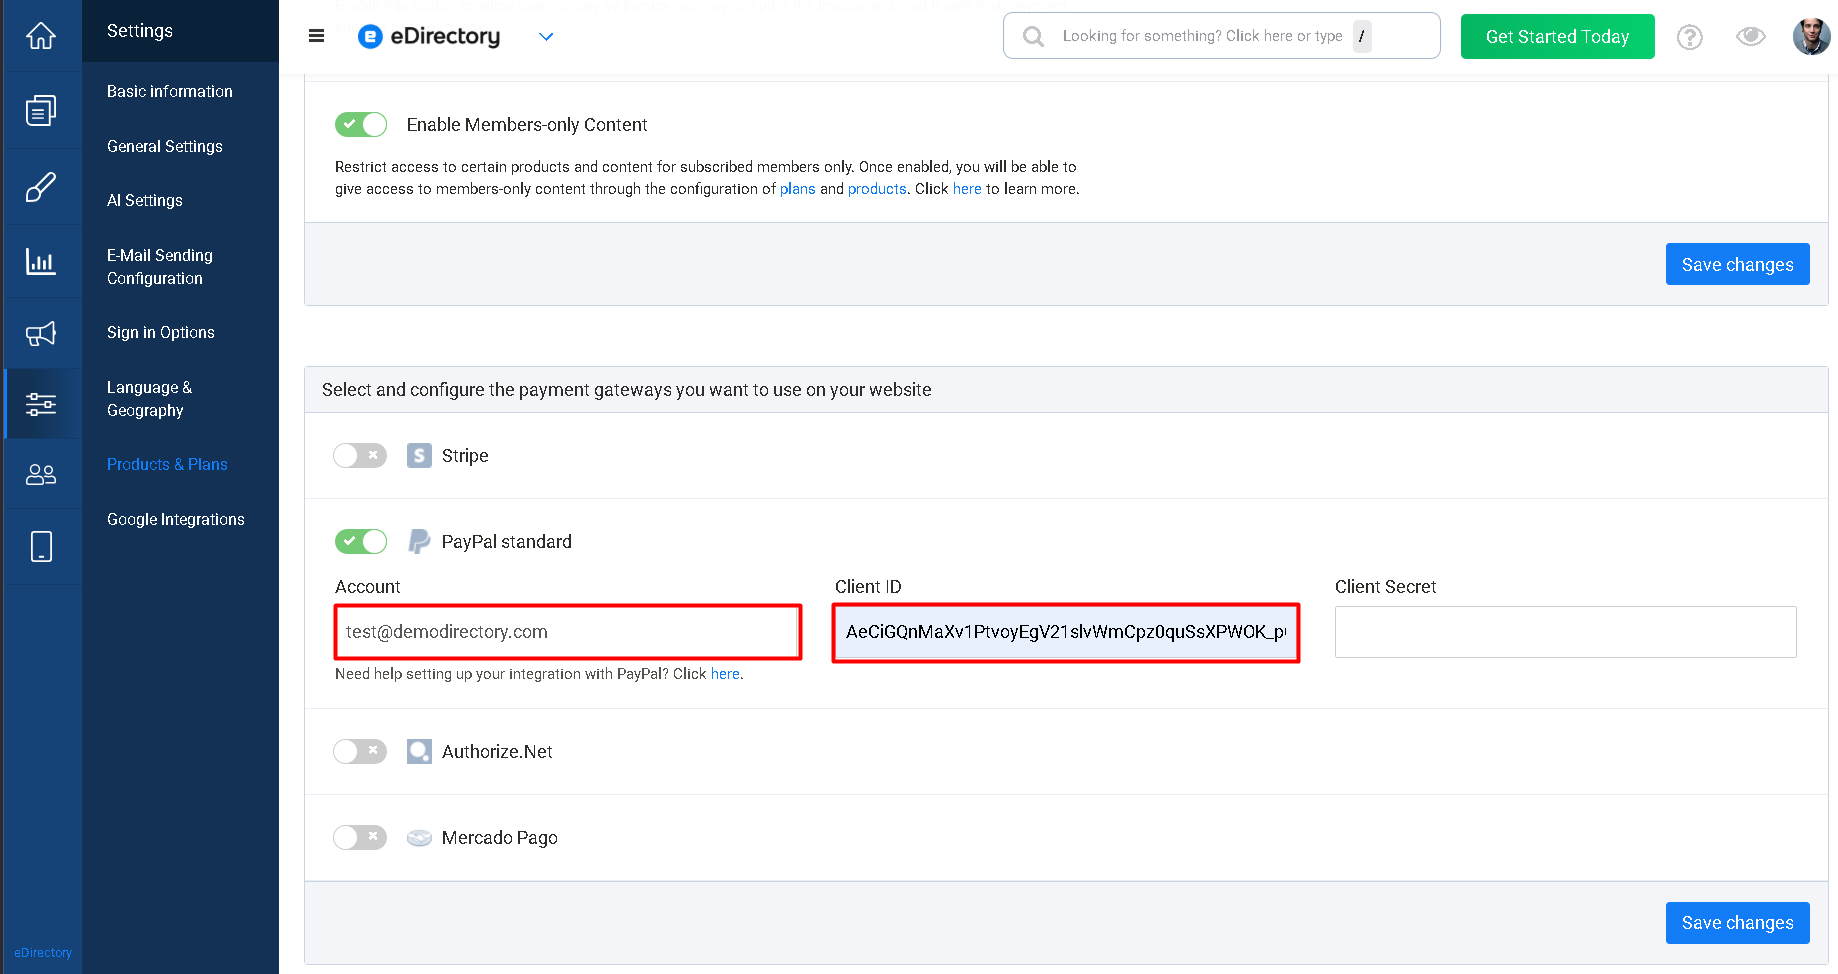Screen dimensions: 1838x974
Task: Open help via the question mark icon
Action: [1690, 37]
